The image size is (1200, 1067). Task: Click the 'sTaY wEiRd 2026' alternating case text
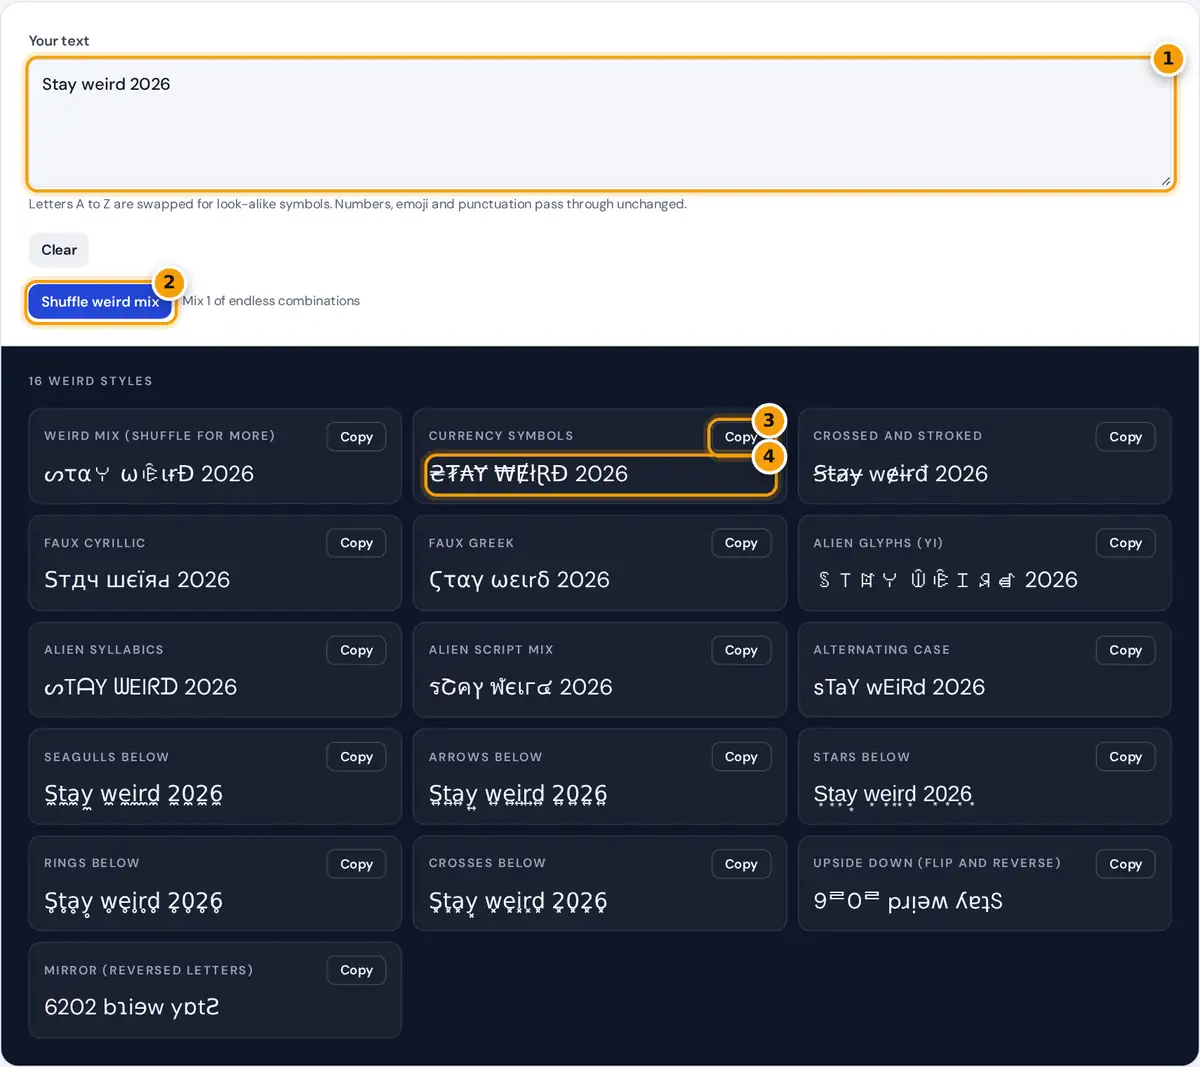[x=899, y=687]
